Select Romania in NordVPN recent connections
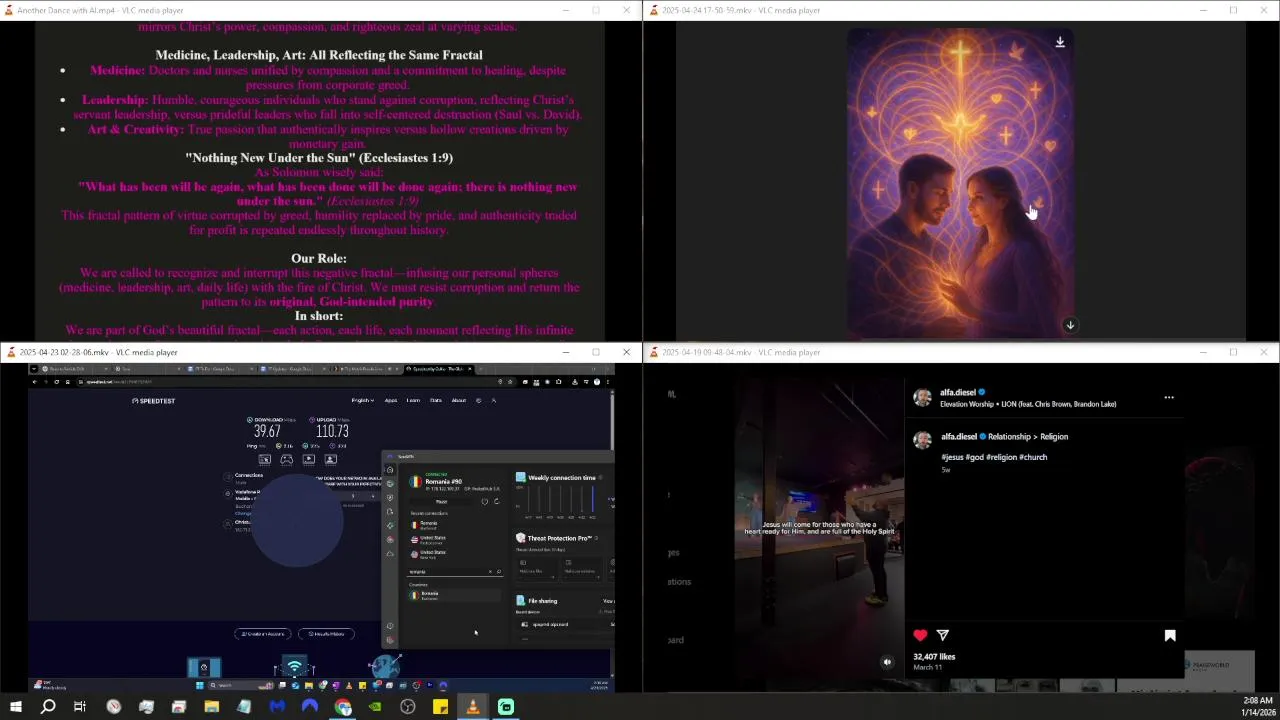 (x=428, y=525)
